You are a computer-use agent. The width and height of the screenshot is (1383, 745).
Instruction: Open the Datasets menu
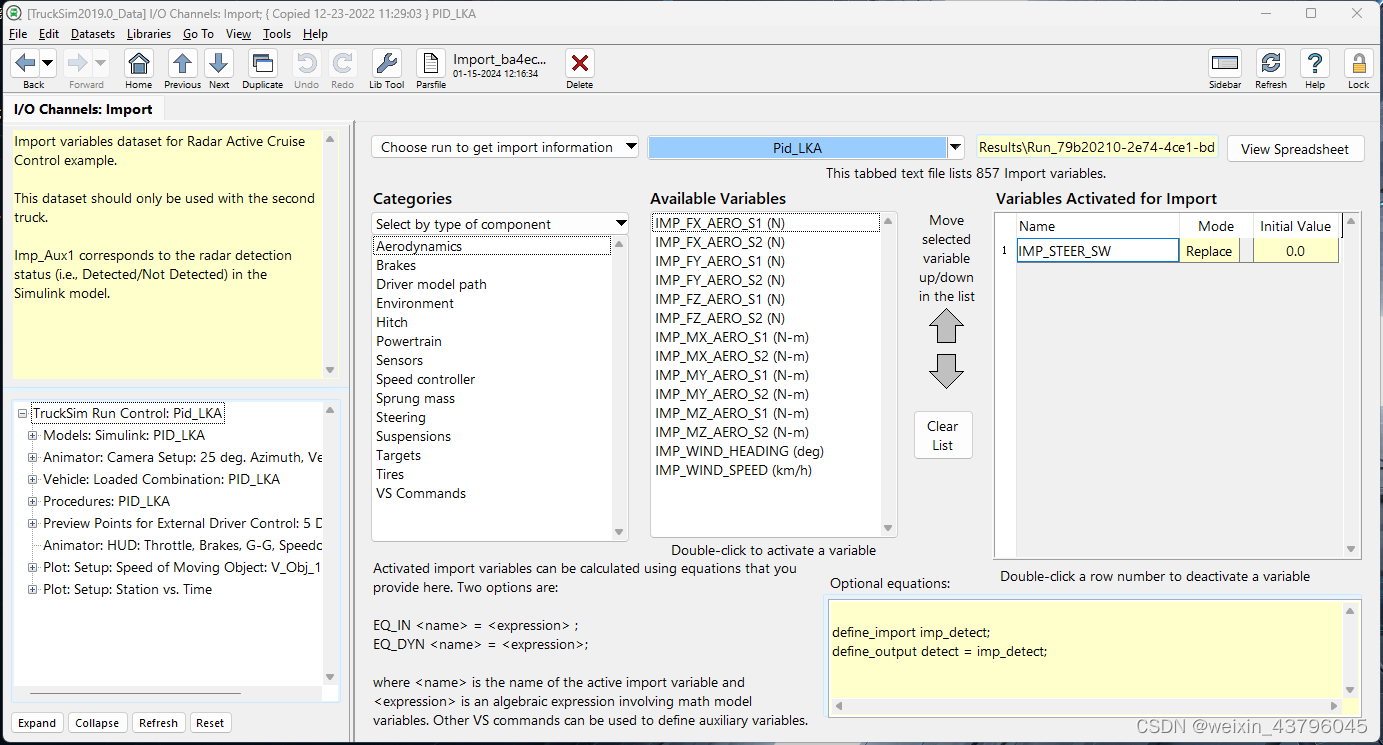(x=93, y=34)
